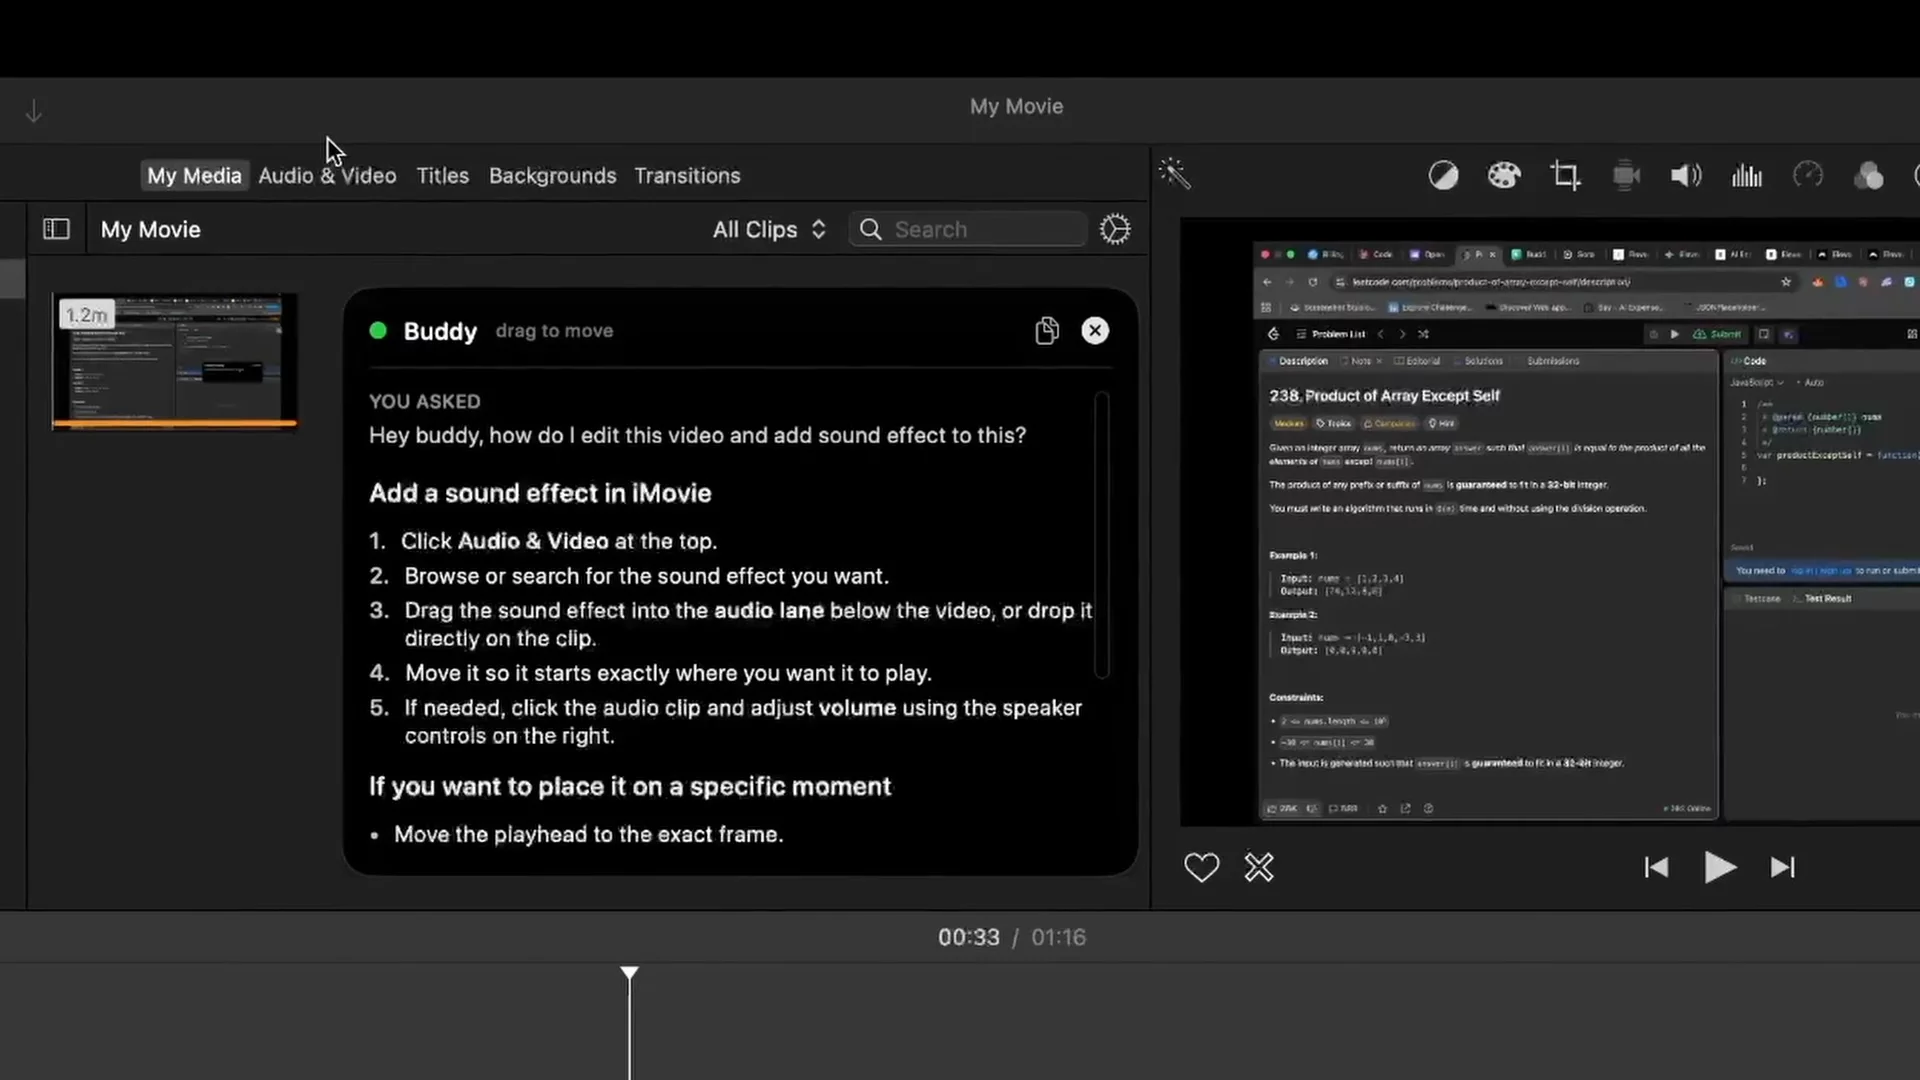Open the color balance tool
1920x1080 pixels.
pos(1443,176)
